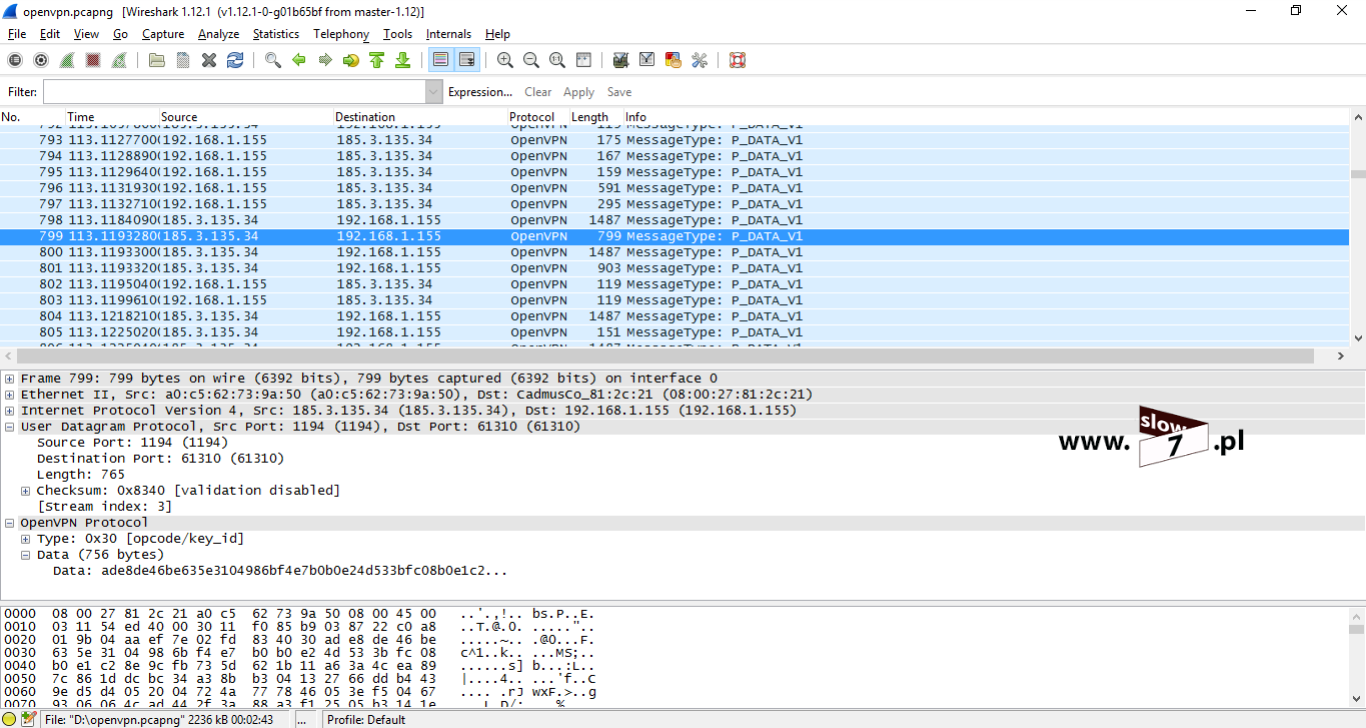Edit capture filter icon
Image resolution: width=1366 pixels, height=728 pixels.
(x=621, y=60)
